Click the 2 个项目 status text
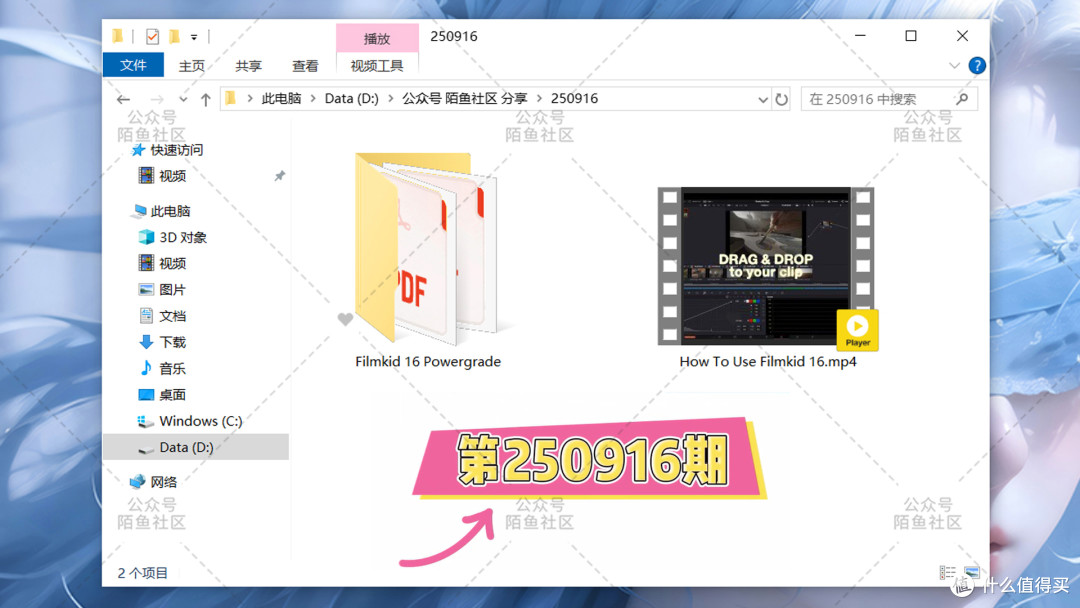1080x608 pixels. [143, 573]
